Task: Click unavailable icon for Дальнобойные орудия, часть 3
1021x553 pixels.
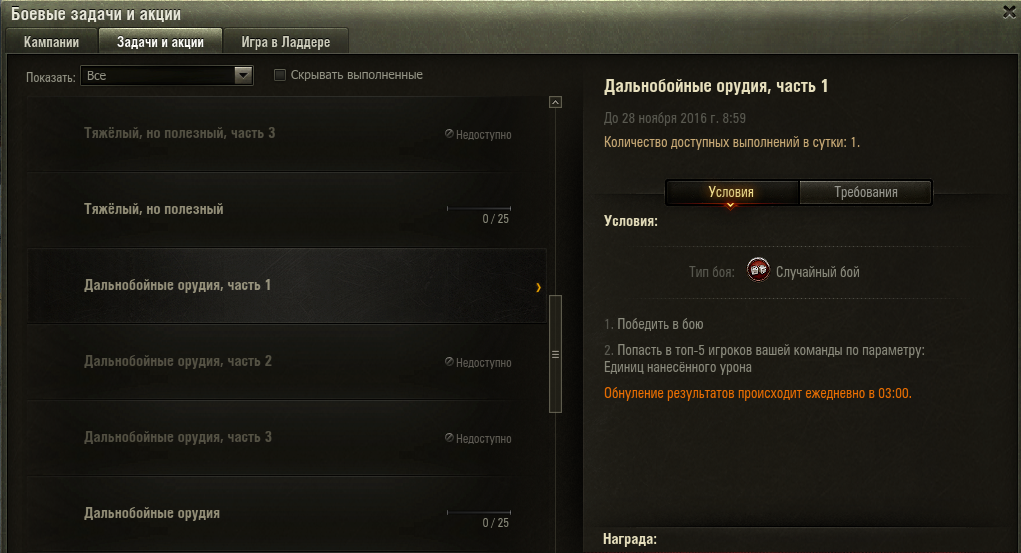Action: [x=449, y=438]
